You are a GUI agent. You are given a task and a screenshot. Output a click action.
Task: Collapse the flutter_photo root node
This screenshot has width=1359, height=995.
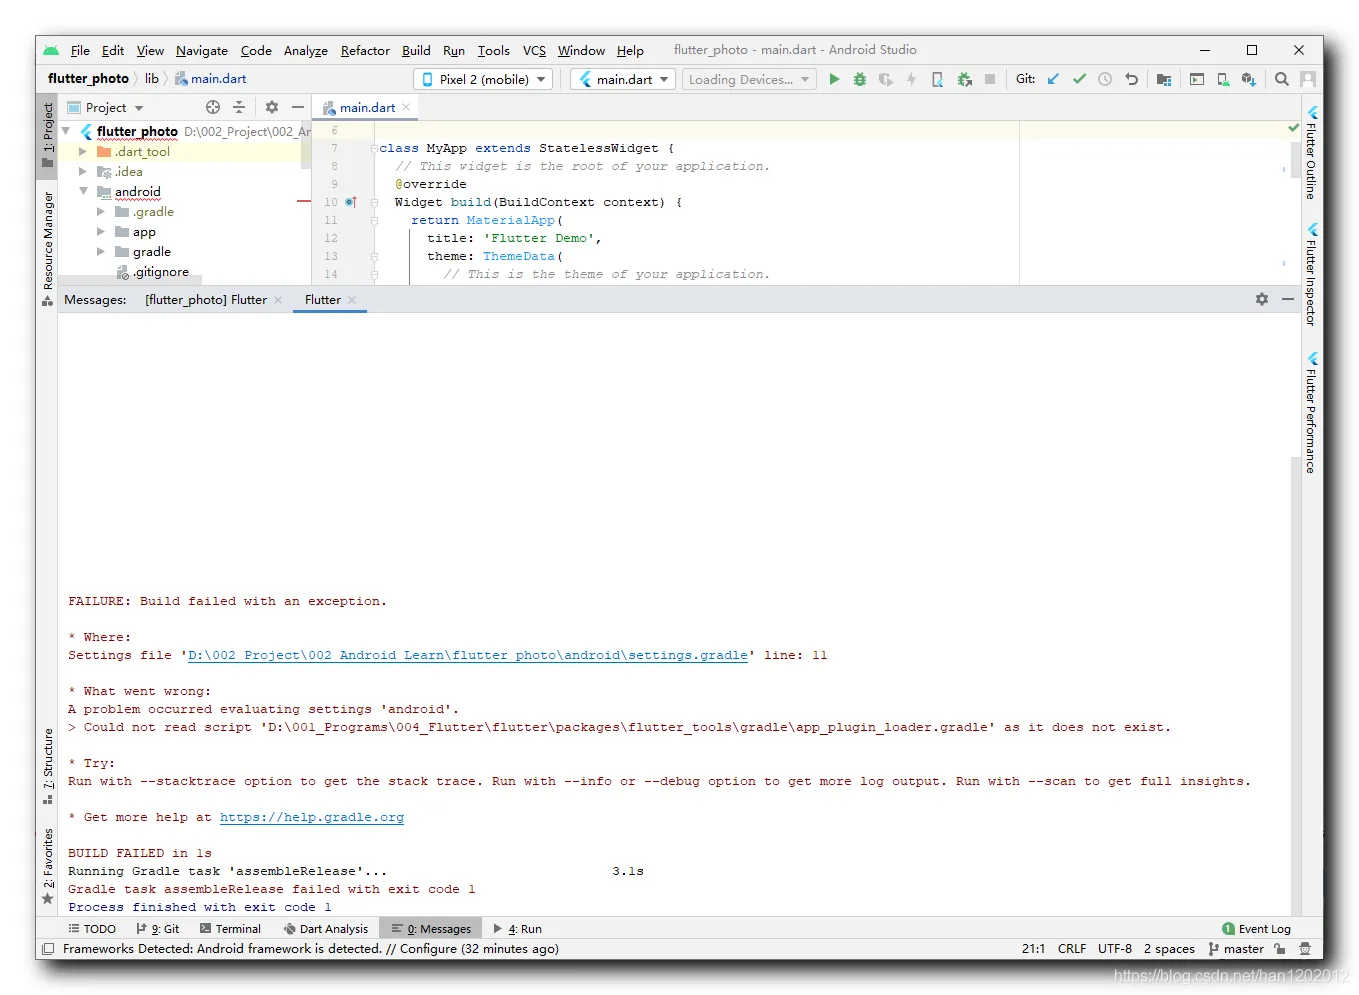click(66, 131)
